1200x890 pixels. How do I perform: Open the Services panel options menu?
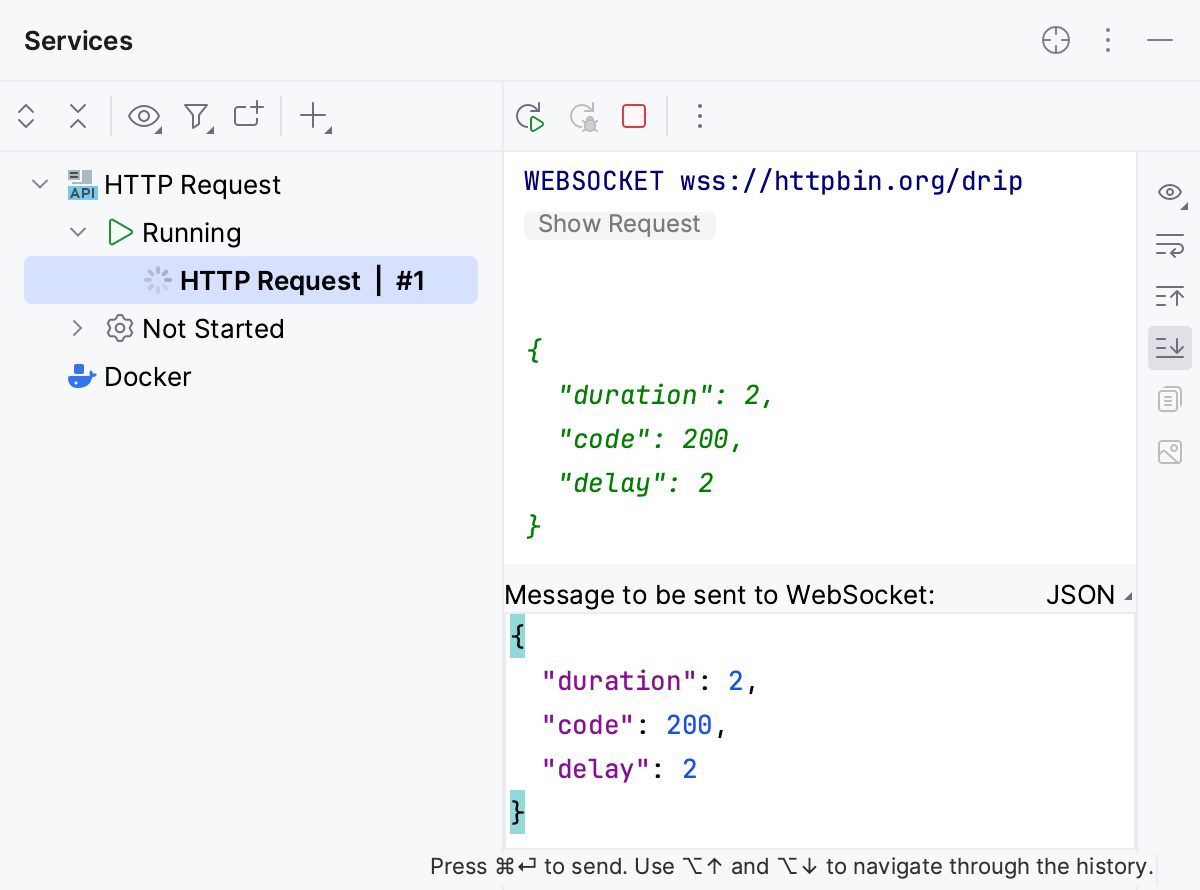pos(1108,40)
